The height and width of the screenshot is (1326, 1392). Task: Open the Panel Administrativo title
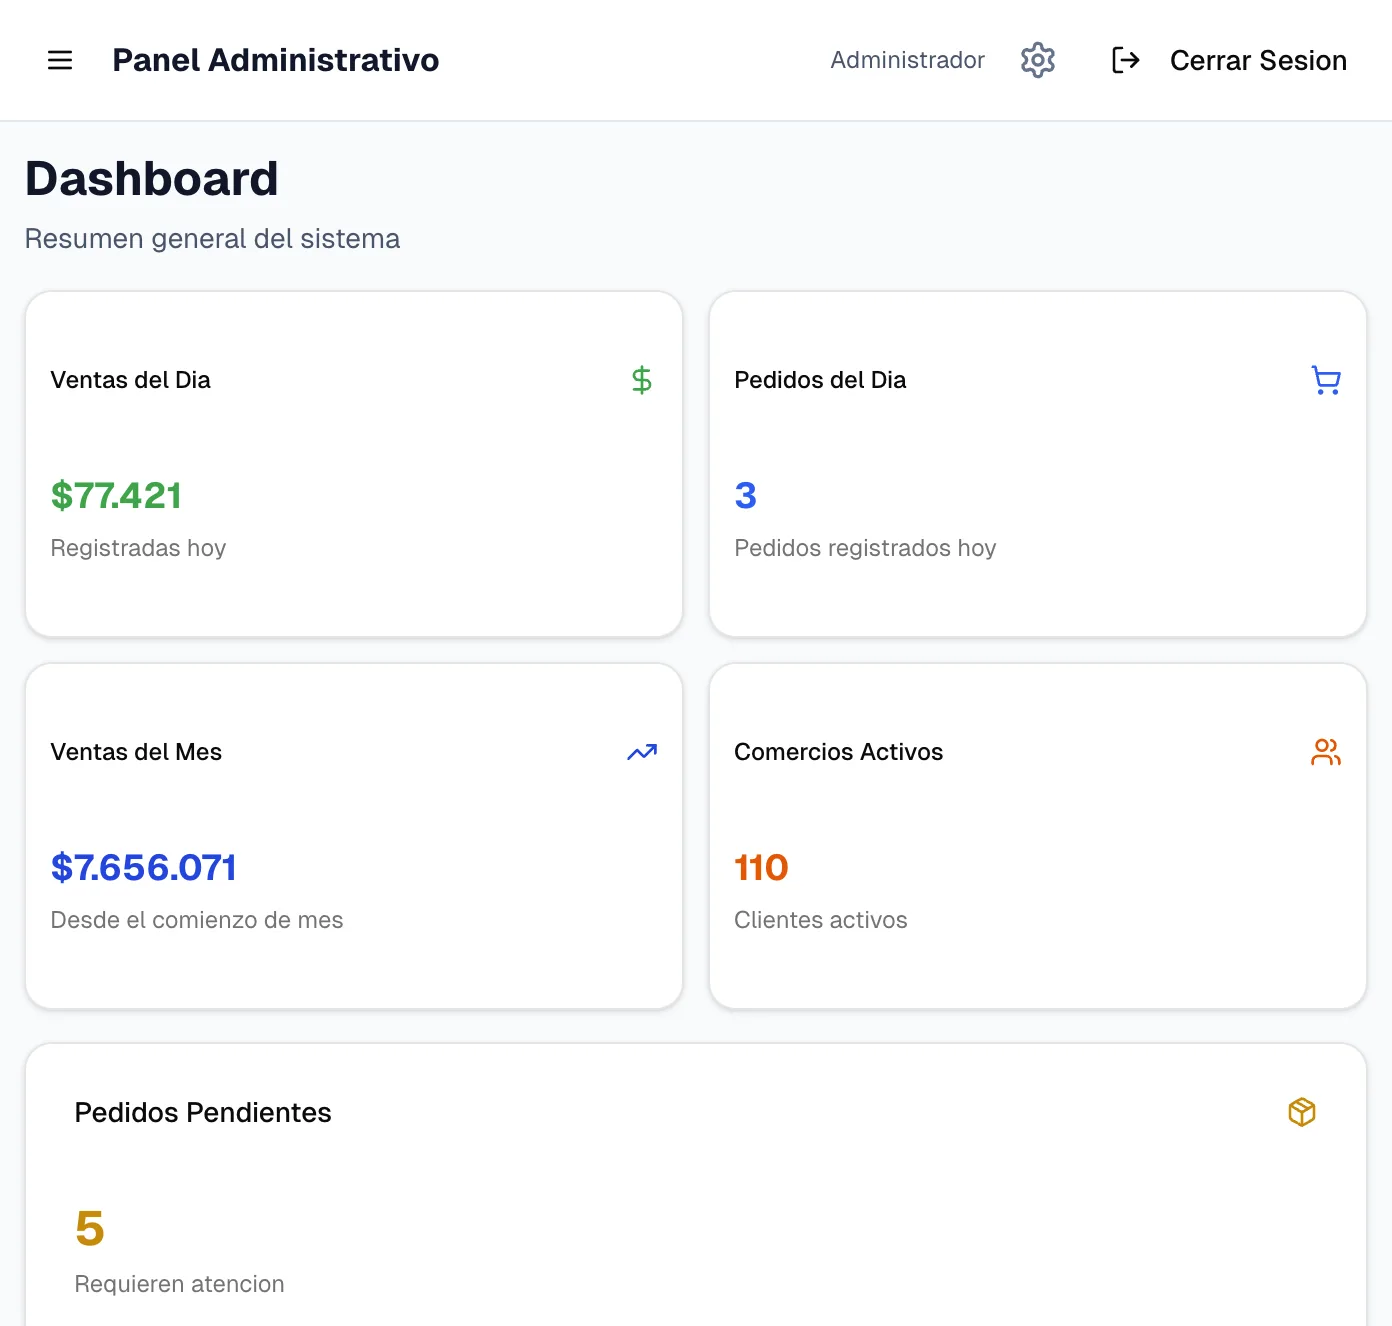[x=276, y=60]
